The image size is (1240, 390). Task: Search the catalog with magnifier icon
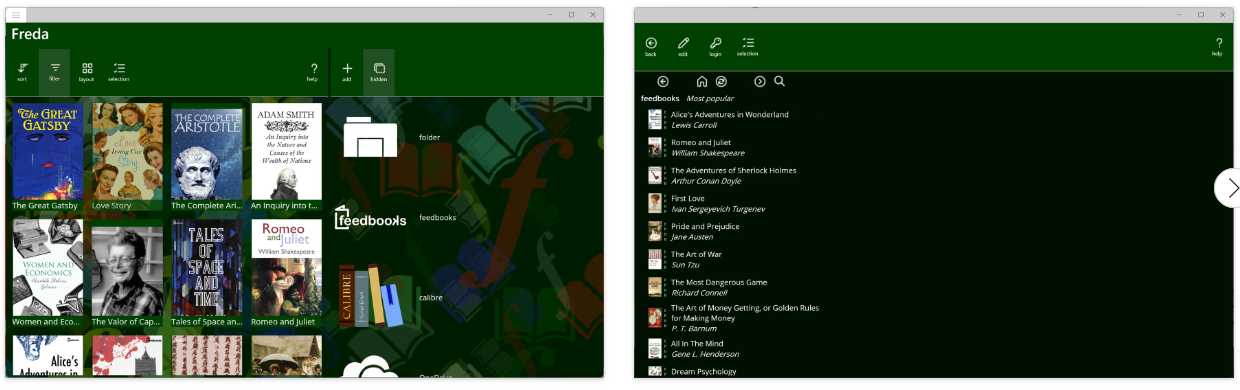pos(780,81)
